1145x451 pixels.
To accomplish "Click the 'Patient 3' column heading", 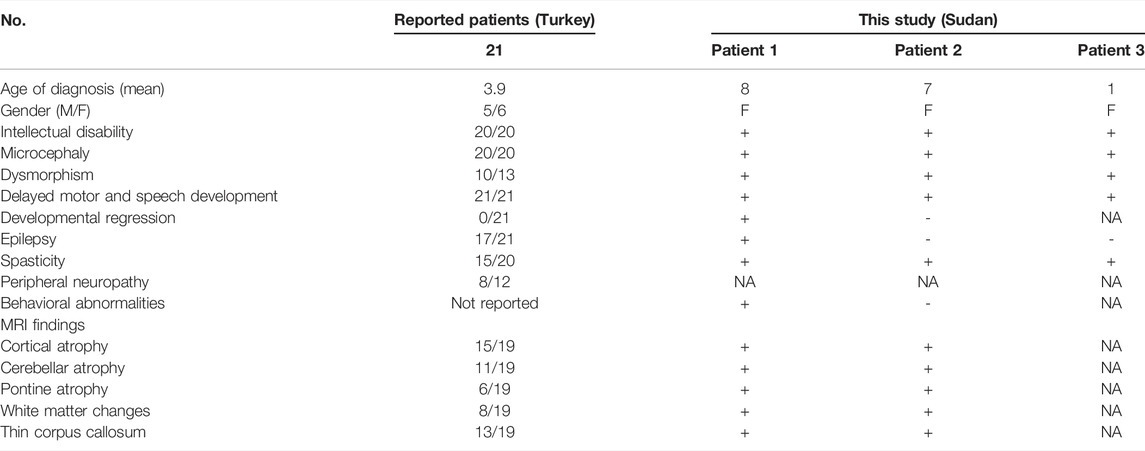I will click(1111, 50).
